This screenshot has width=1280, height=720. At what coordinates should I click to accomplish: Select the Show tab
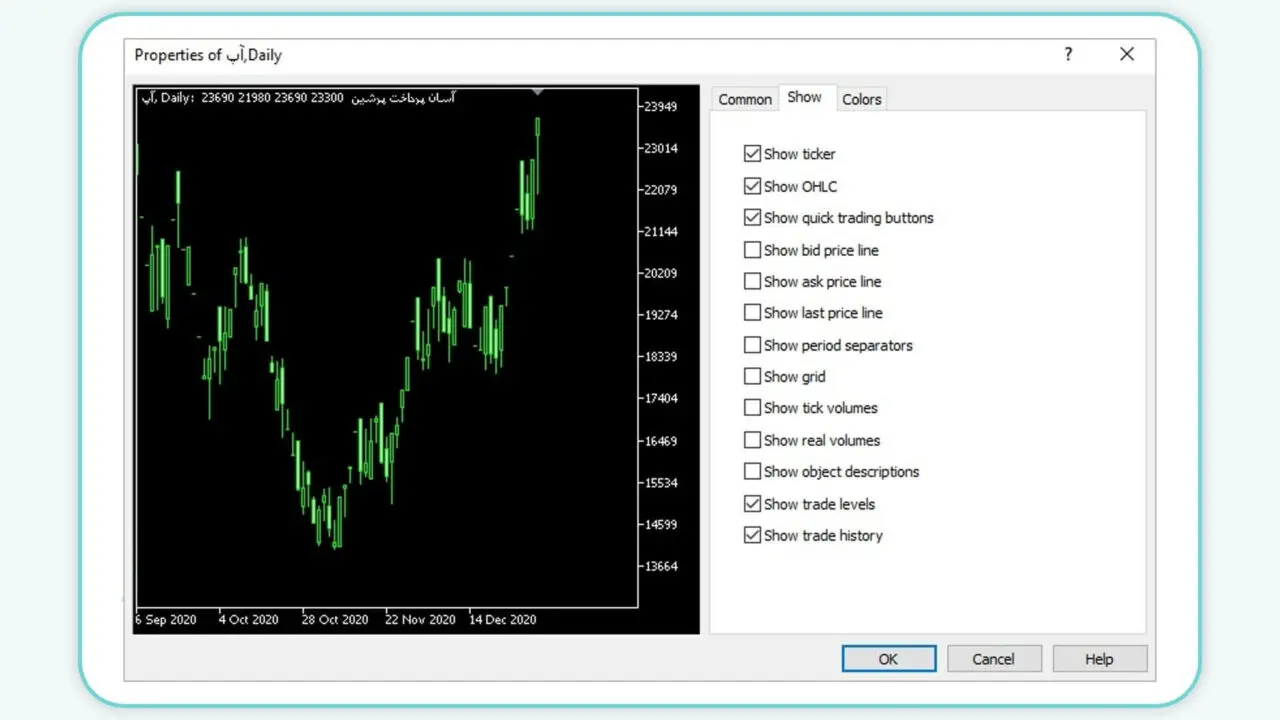click(x=804, y=97)
